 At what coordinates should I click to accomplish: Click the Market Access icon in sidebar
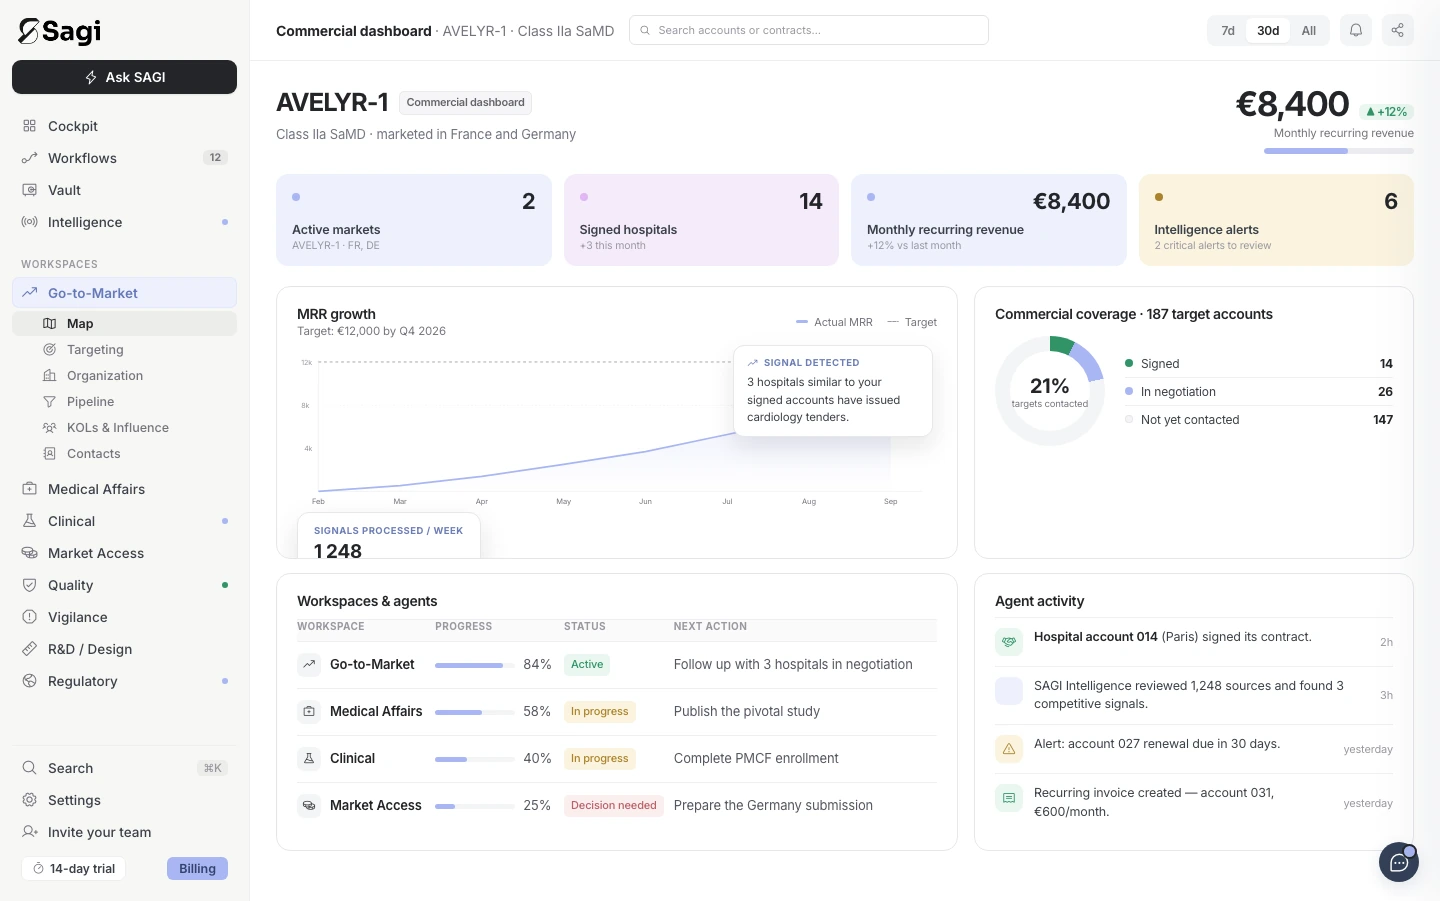[30, 553]
